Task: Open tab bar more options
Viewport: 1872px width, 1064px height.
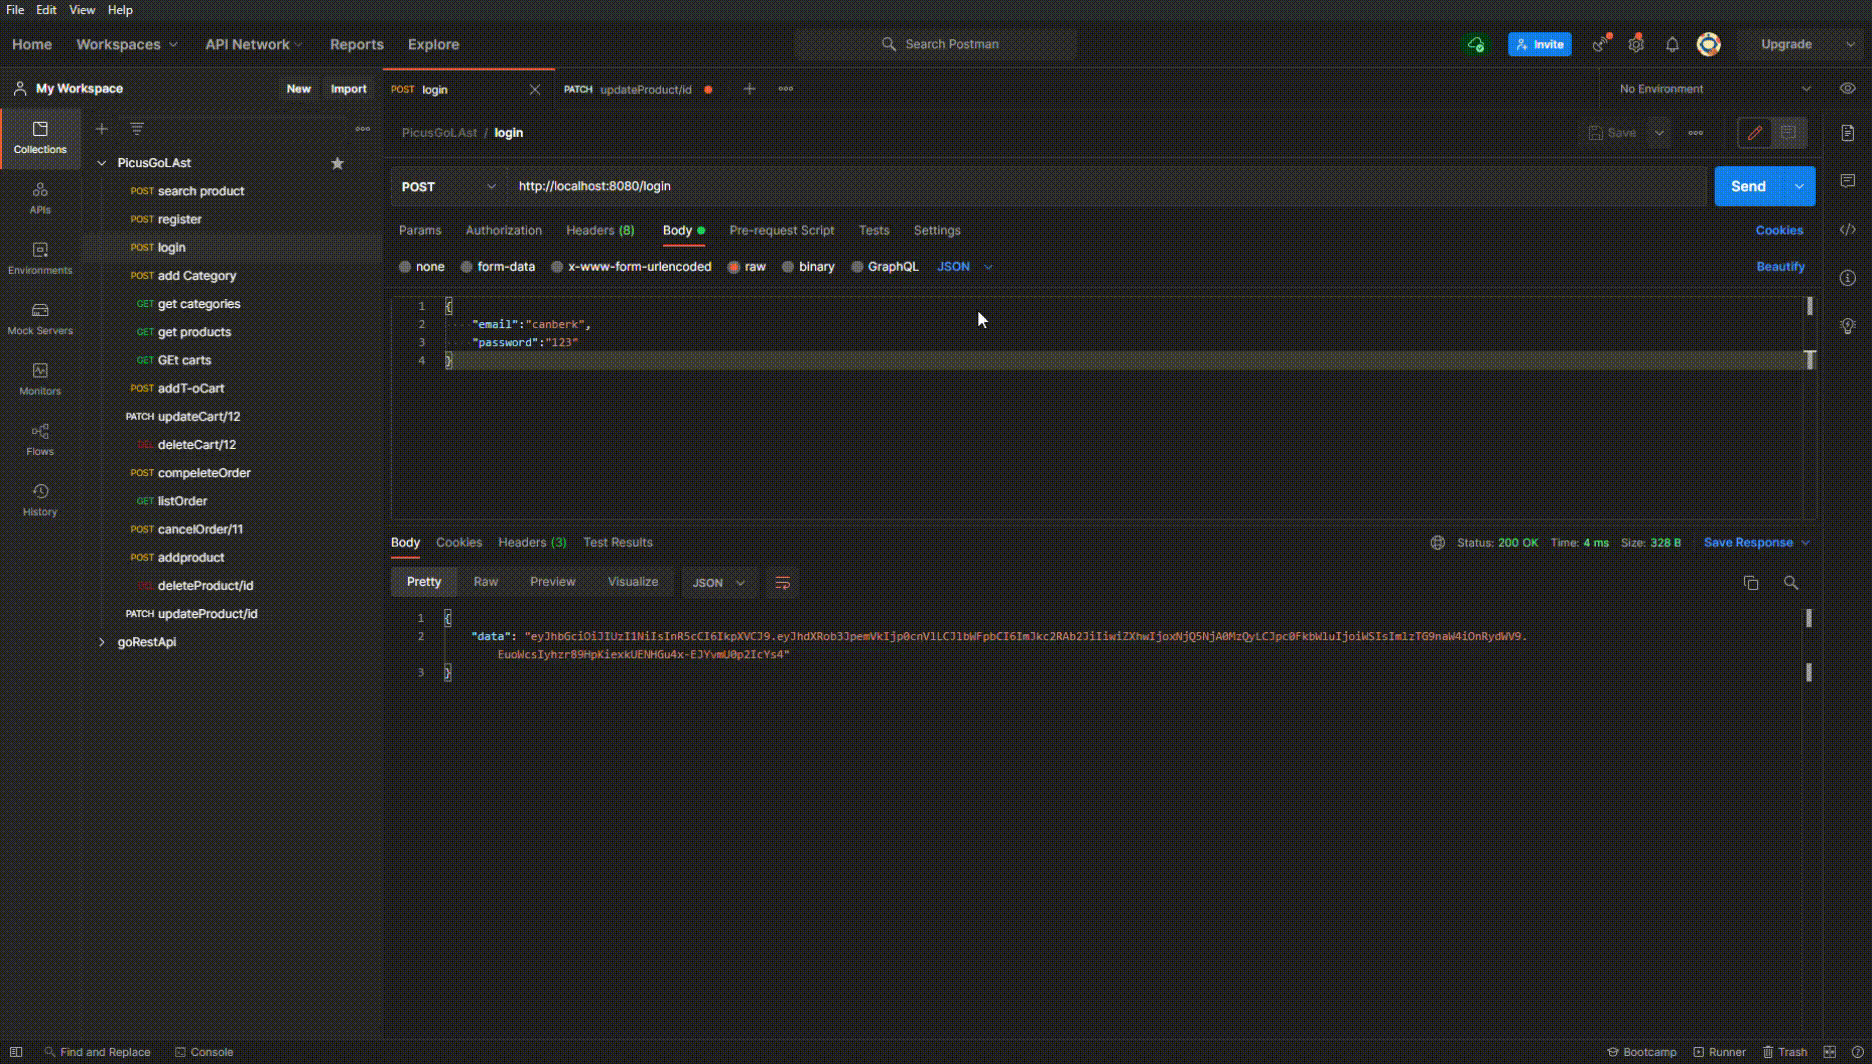Action: [x=786, y=89]
